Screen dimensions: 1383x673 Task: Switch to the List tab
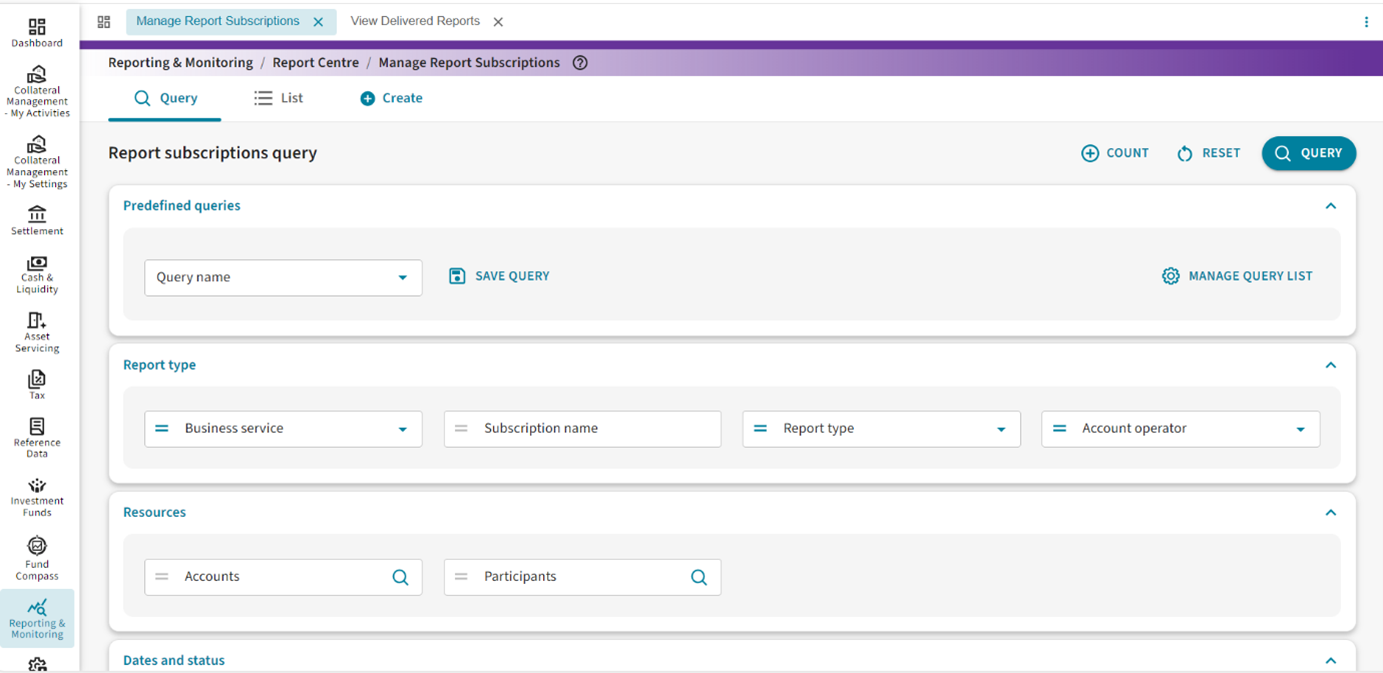[279, 98]
